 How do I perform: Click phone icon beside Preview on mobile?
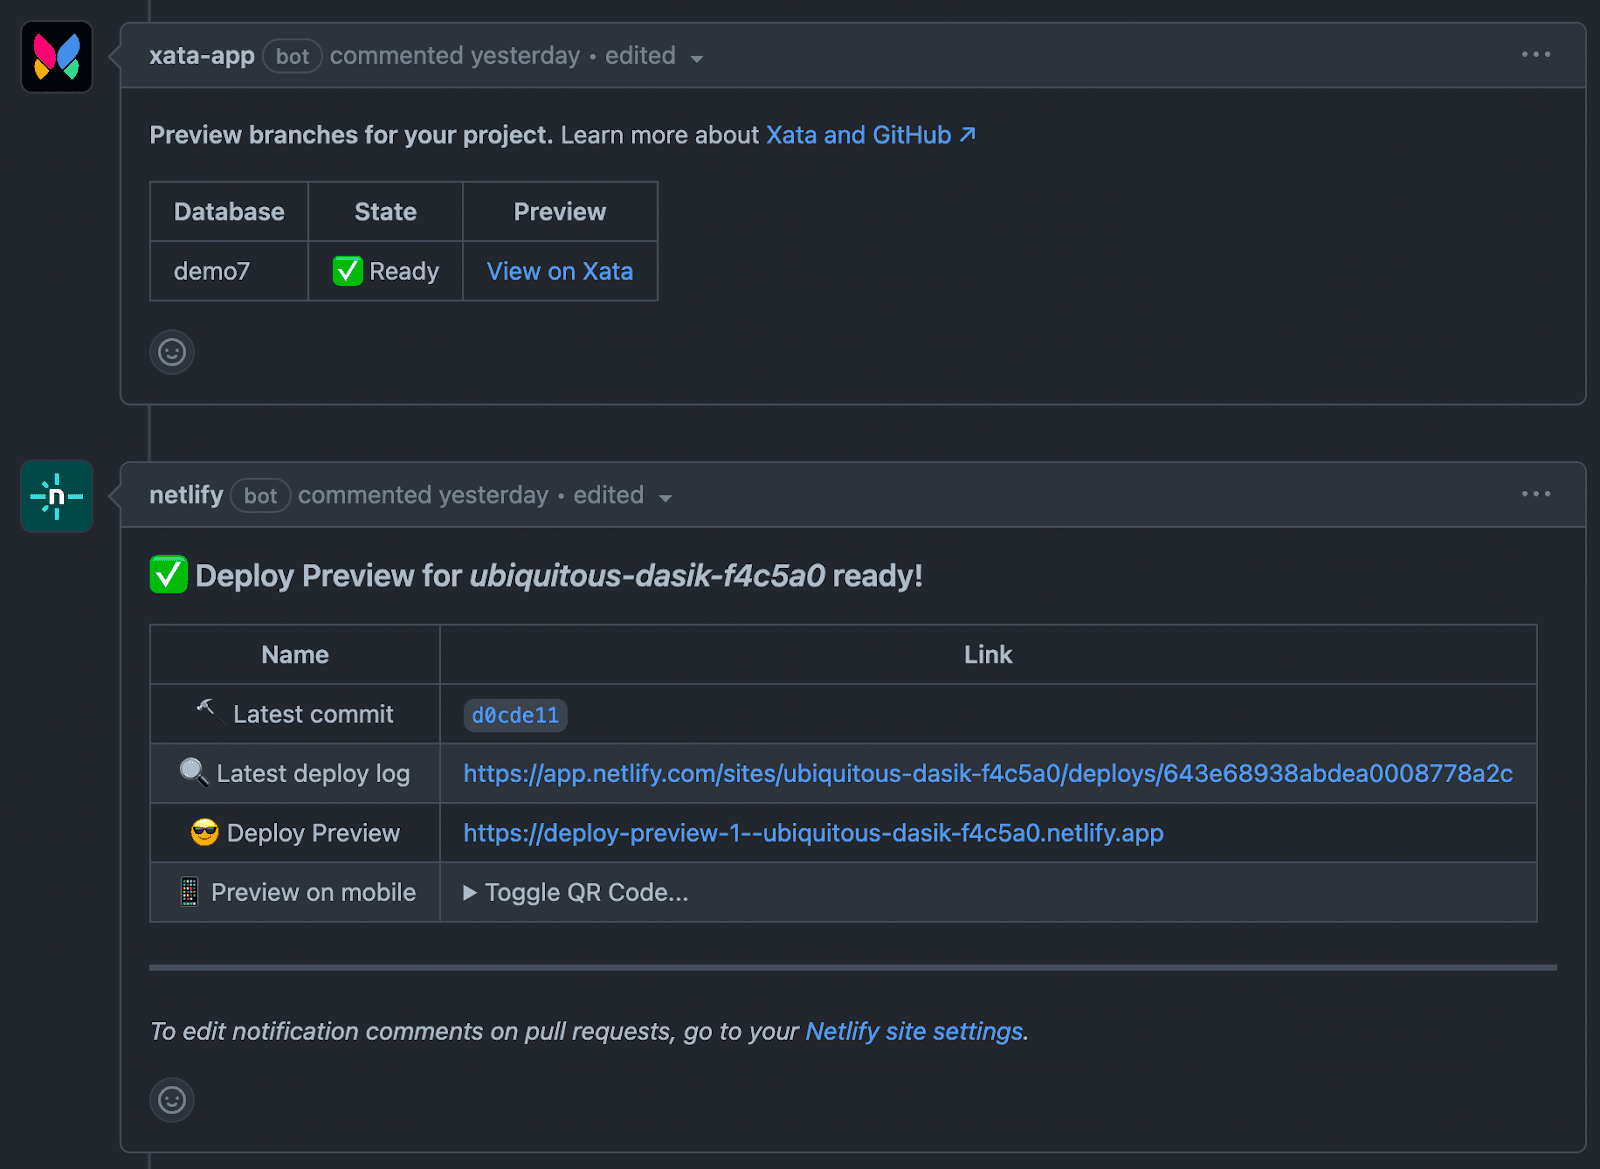point(189,891)
